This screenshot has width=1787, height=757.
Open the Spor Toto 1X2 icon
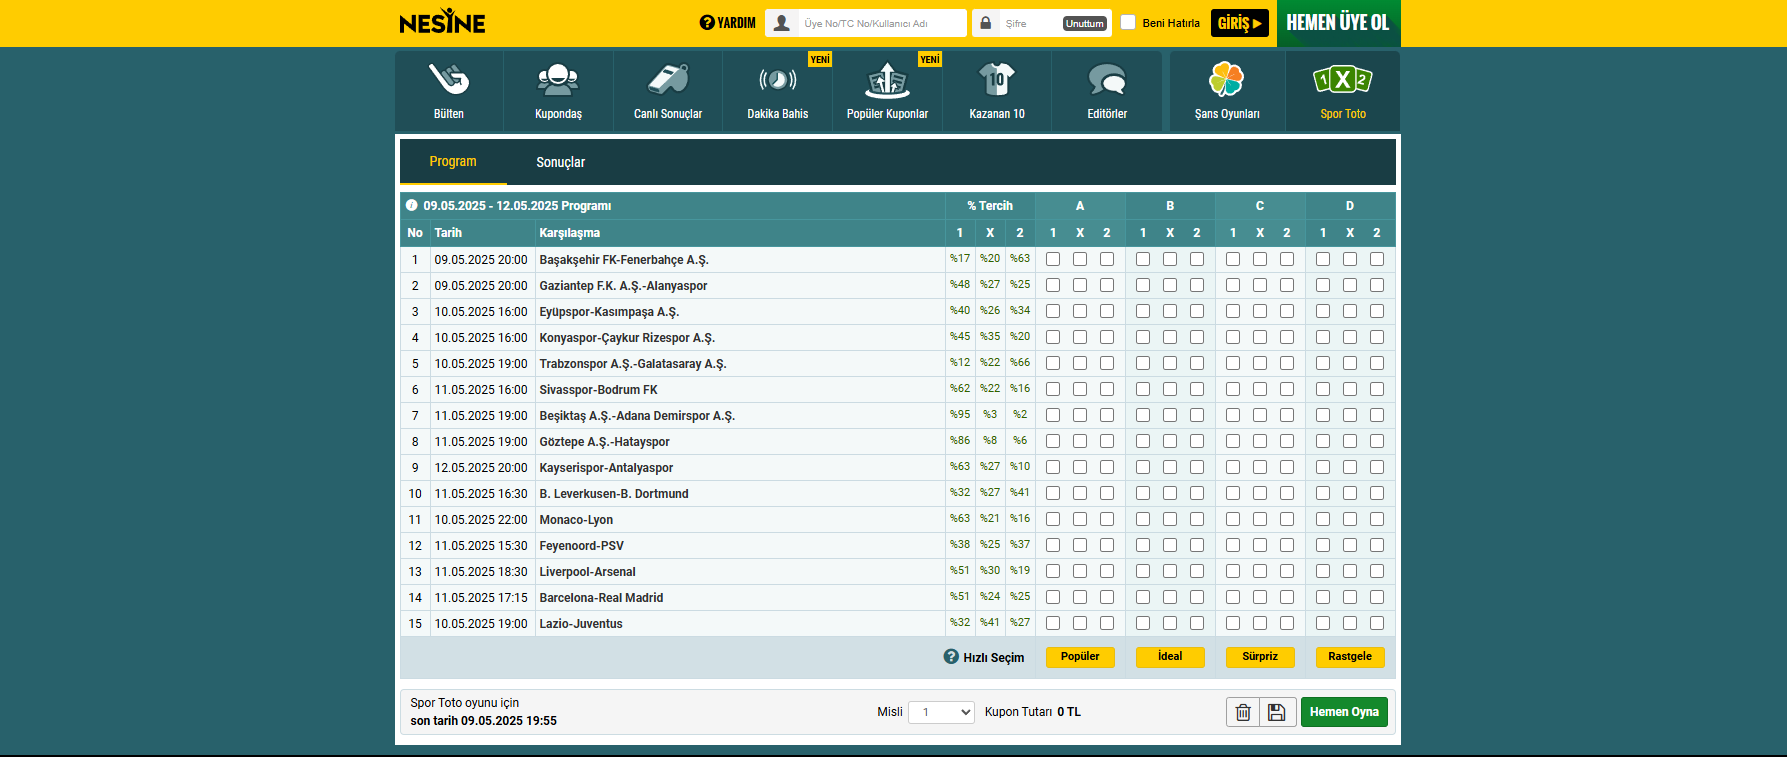coord(1343,79)
